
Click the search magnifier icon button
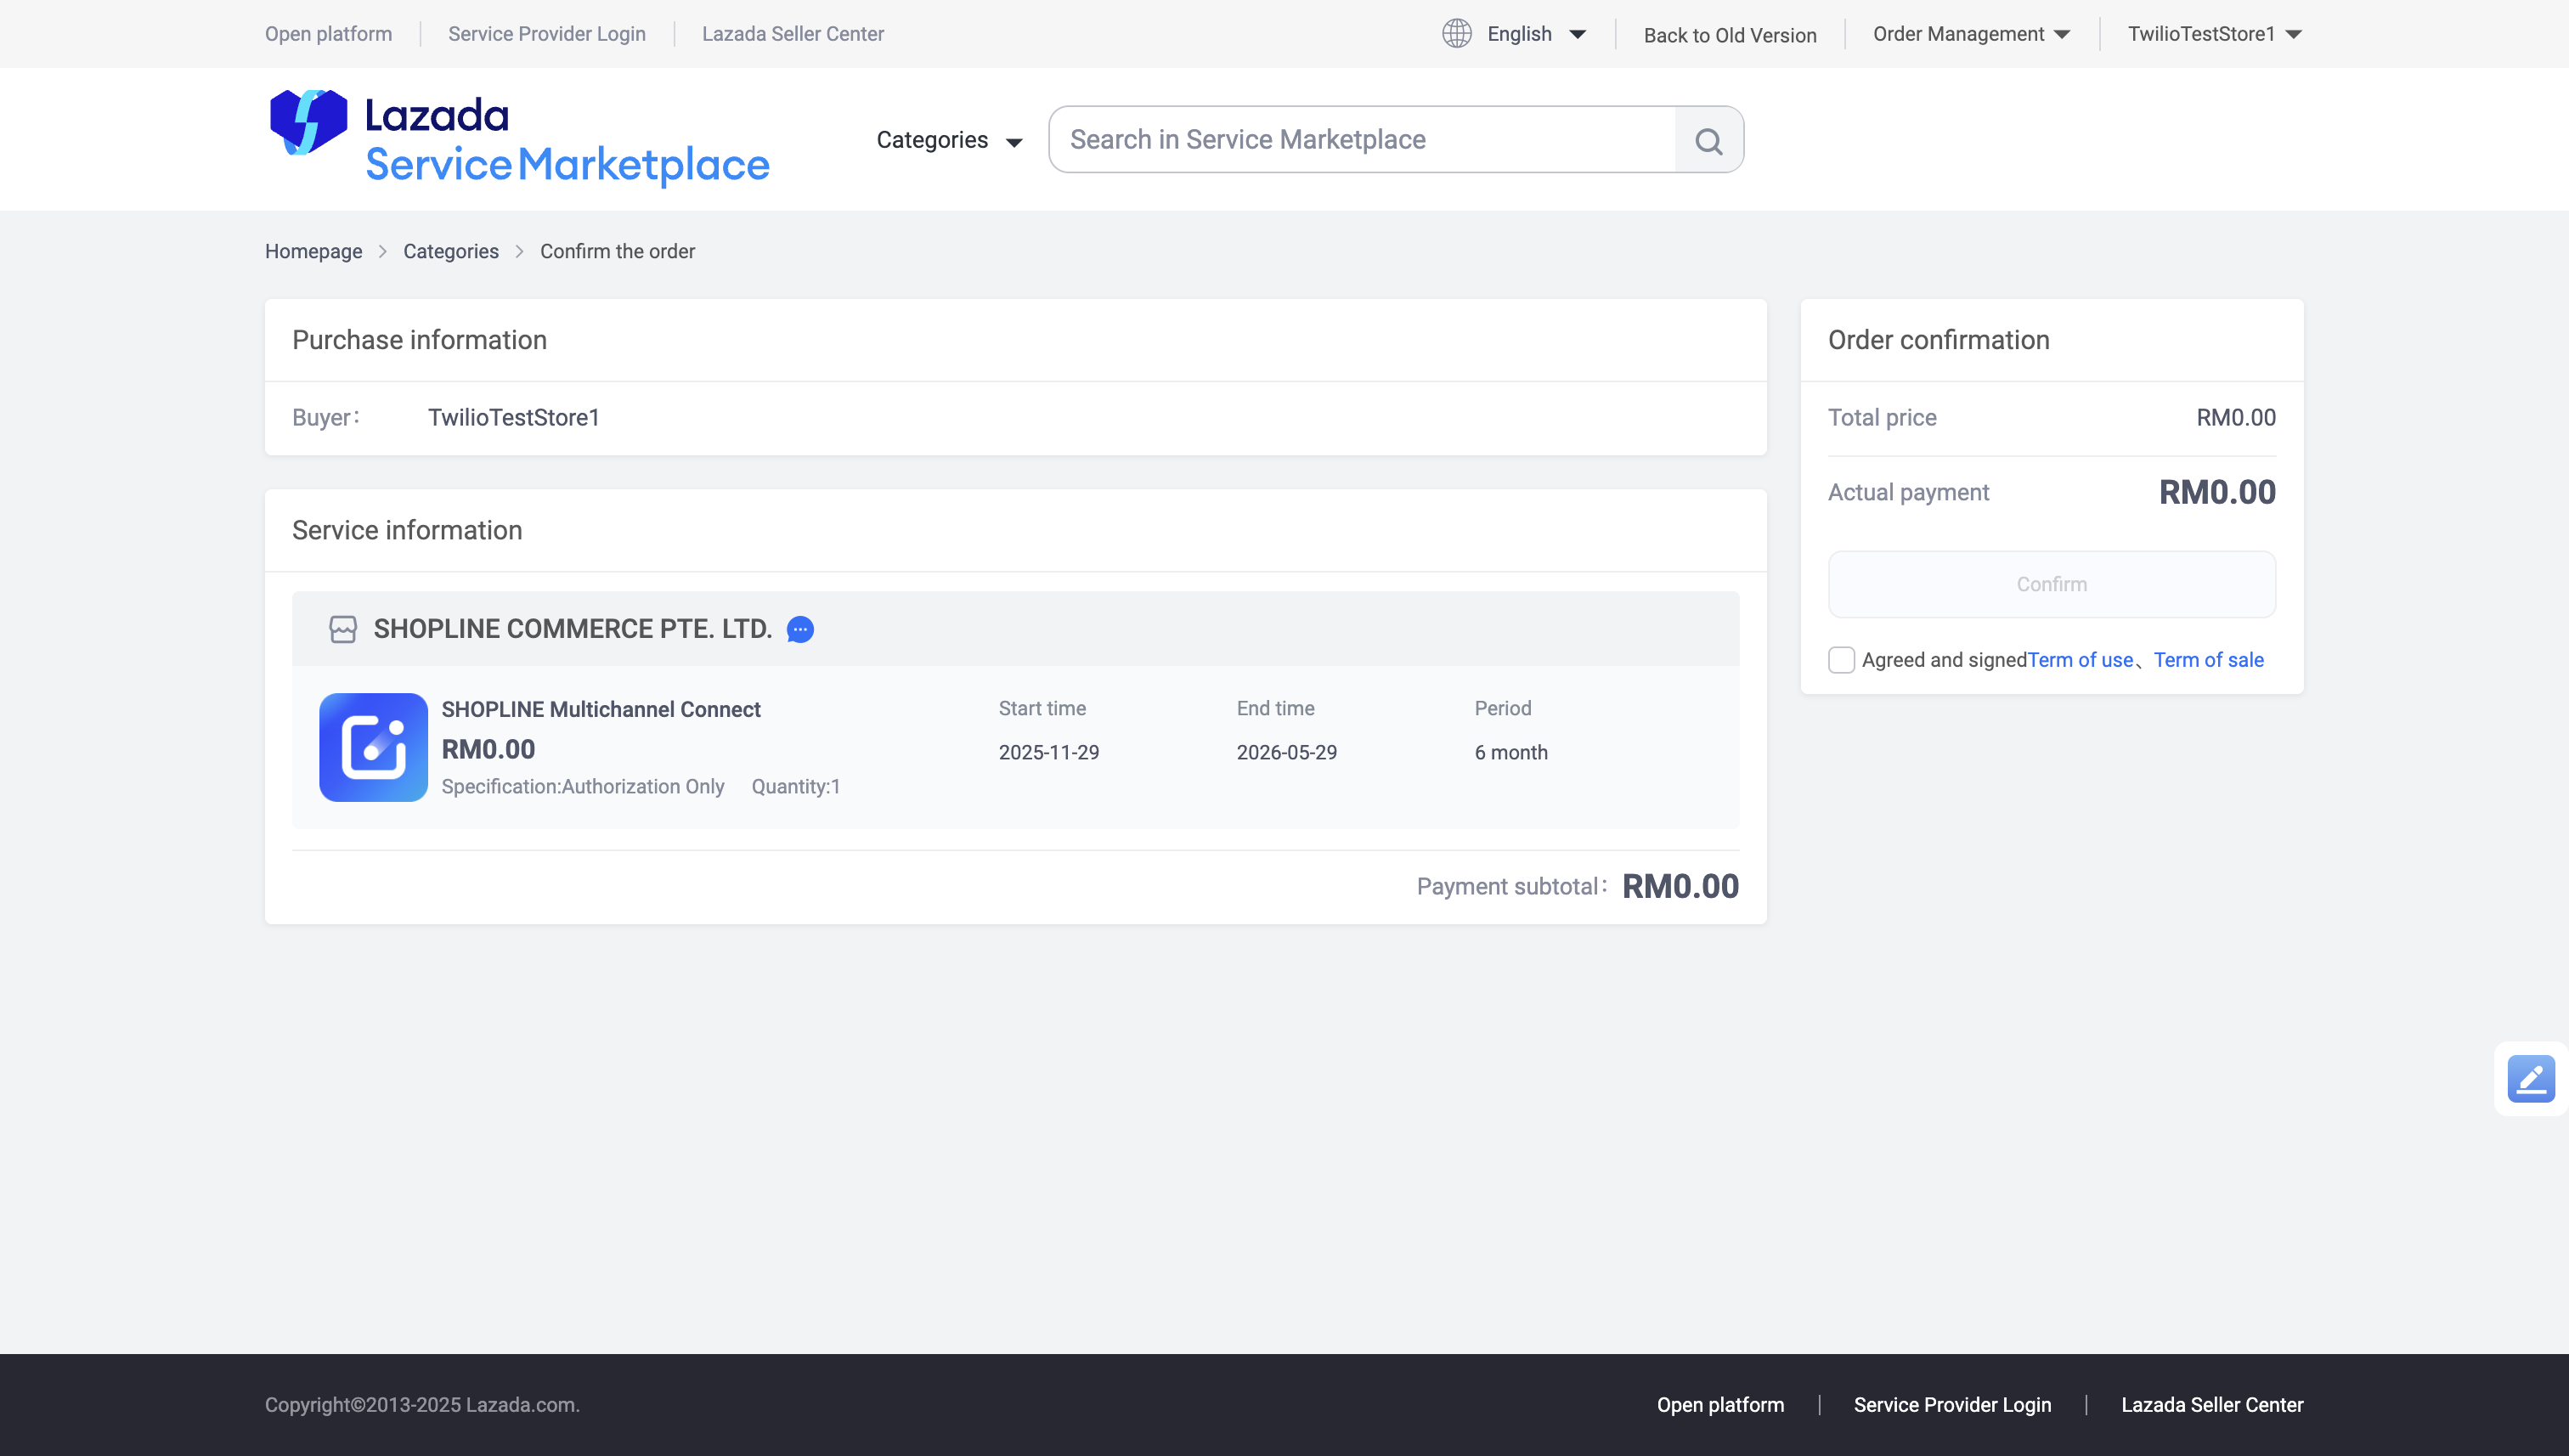pos(1709,140)
